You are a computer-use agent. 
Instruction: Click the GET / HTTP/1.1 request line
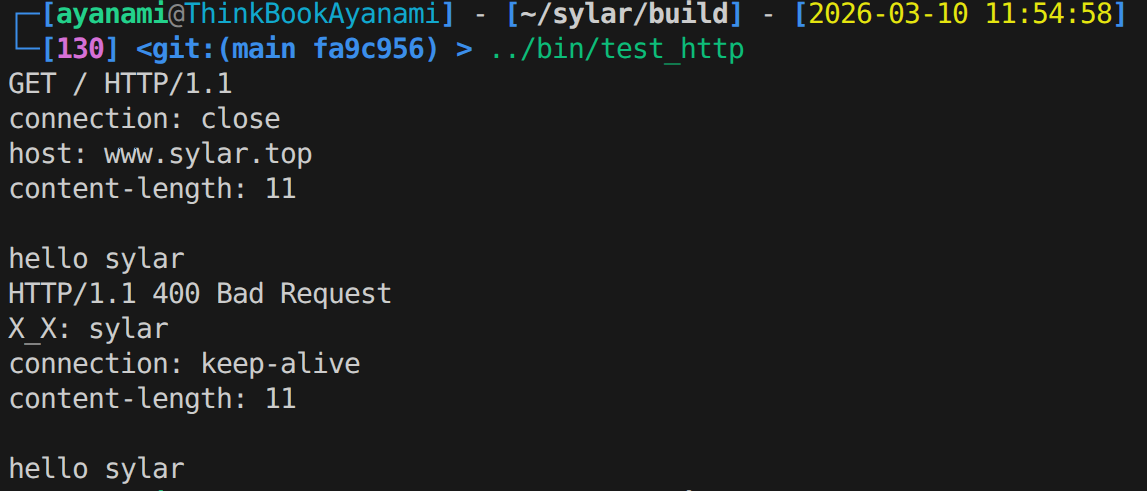[x=120, y=84]
